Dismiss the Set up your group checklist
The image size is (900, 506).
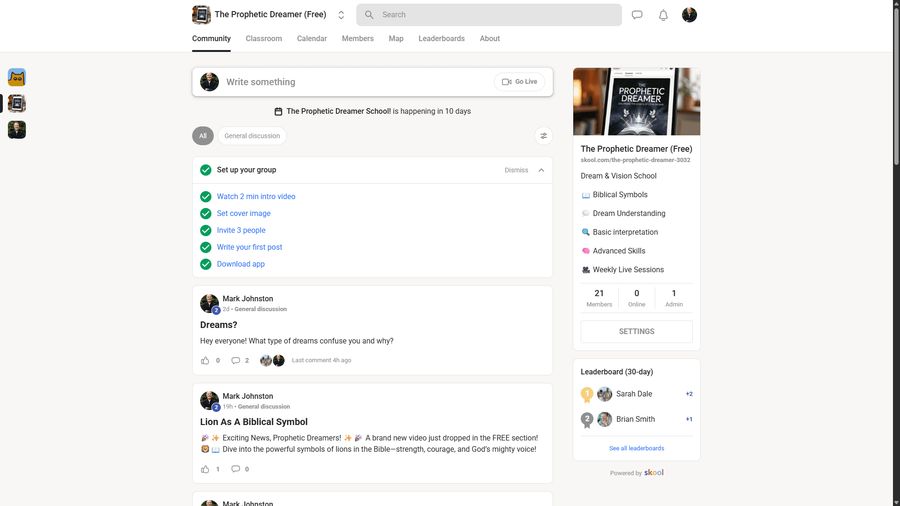click(x=516, y=170)
